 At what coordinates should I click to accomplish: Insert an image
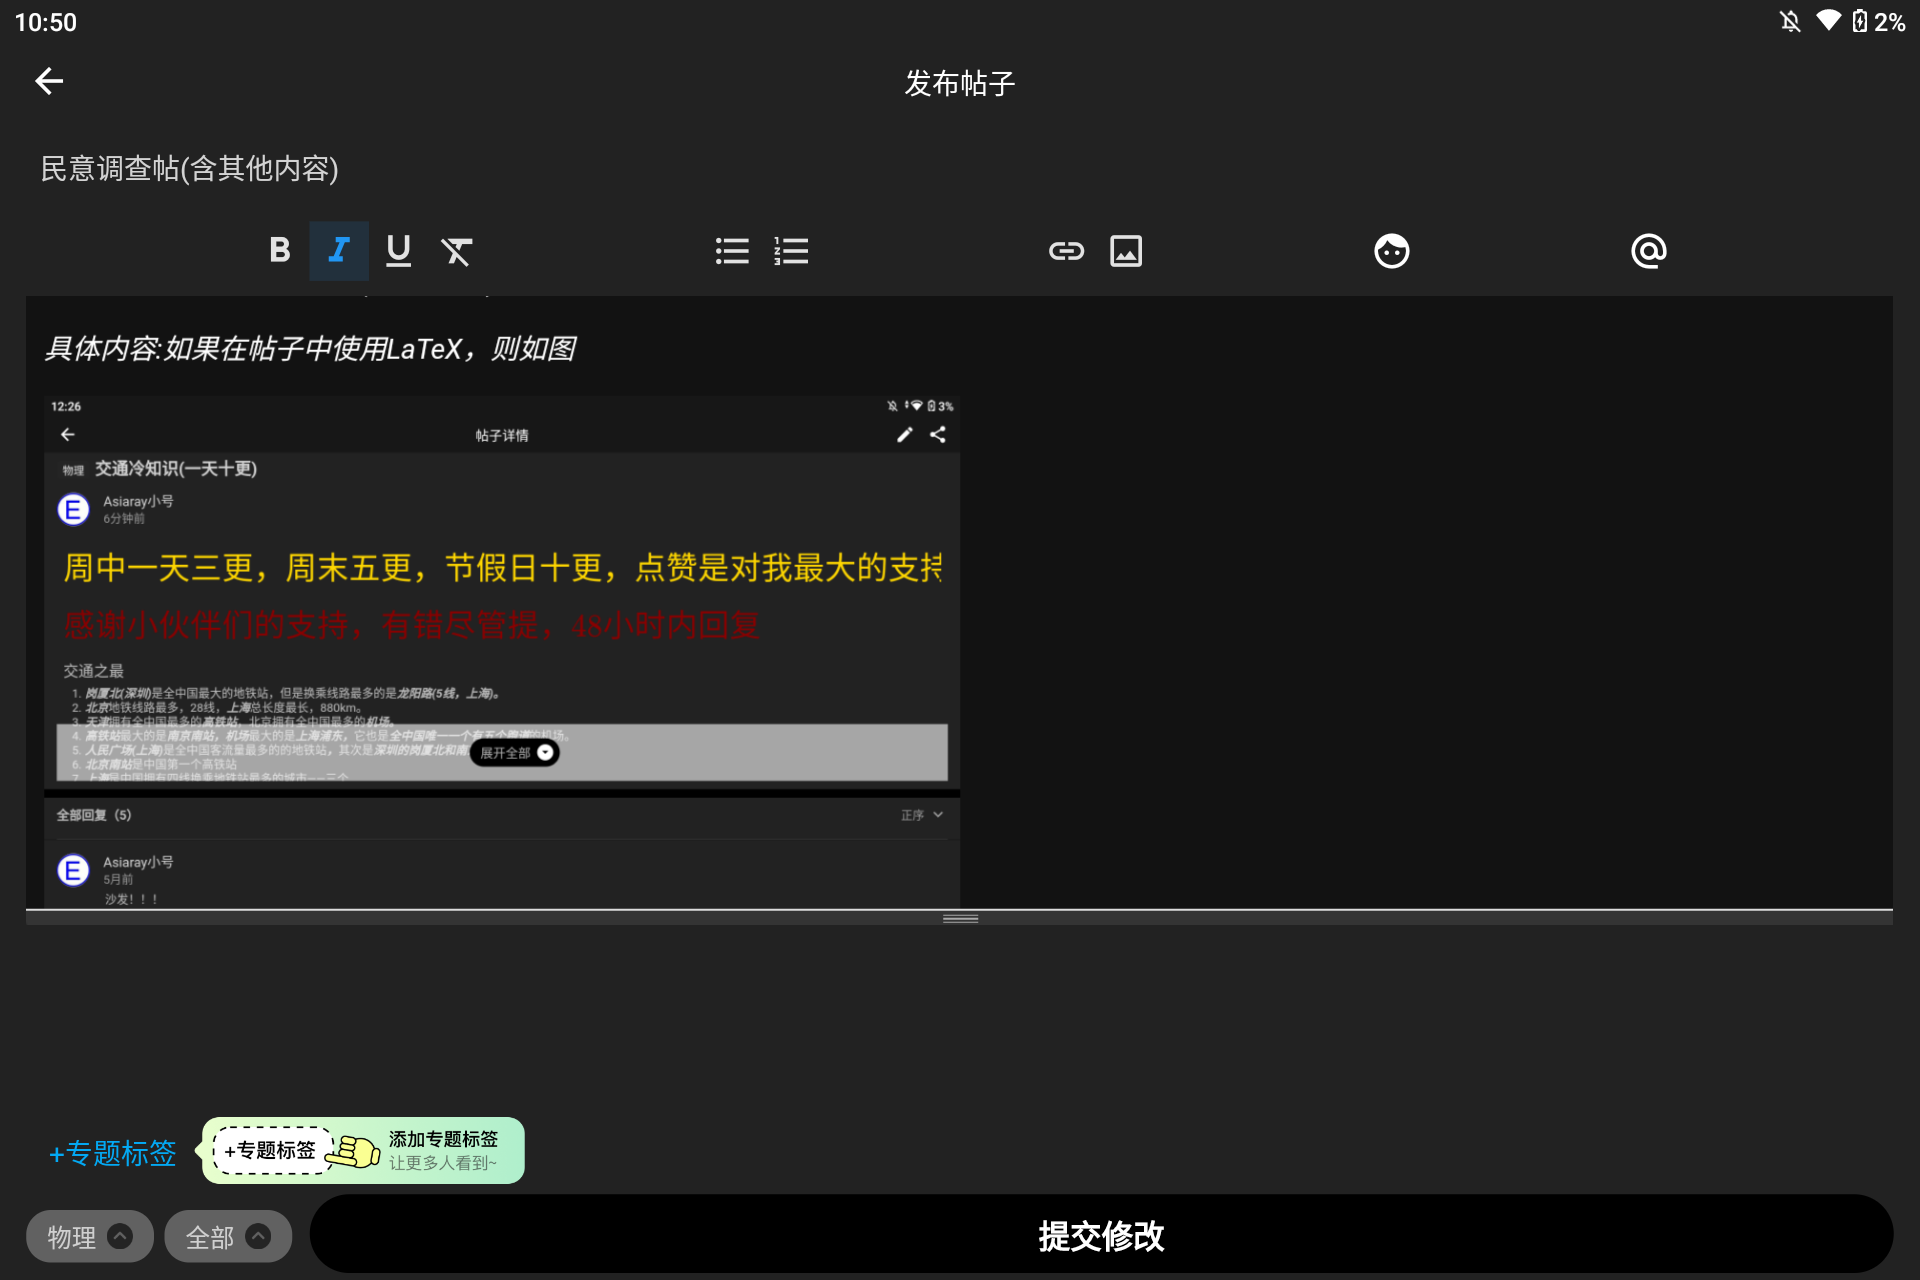tap(1126, 250)
